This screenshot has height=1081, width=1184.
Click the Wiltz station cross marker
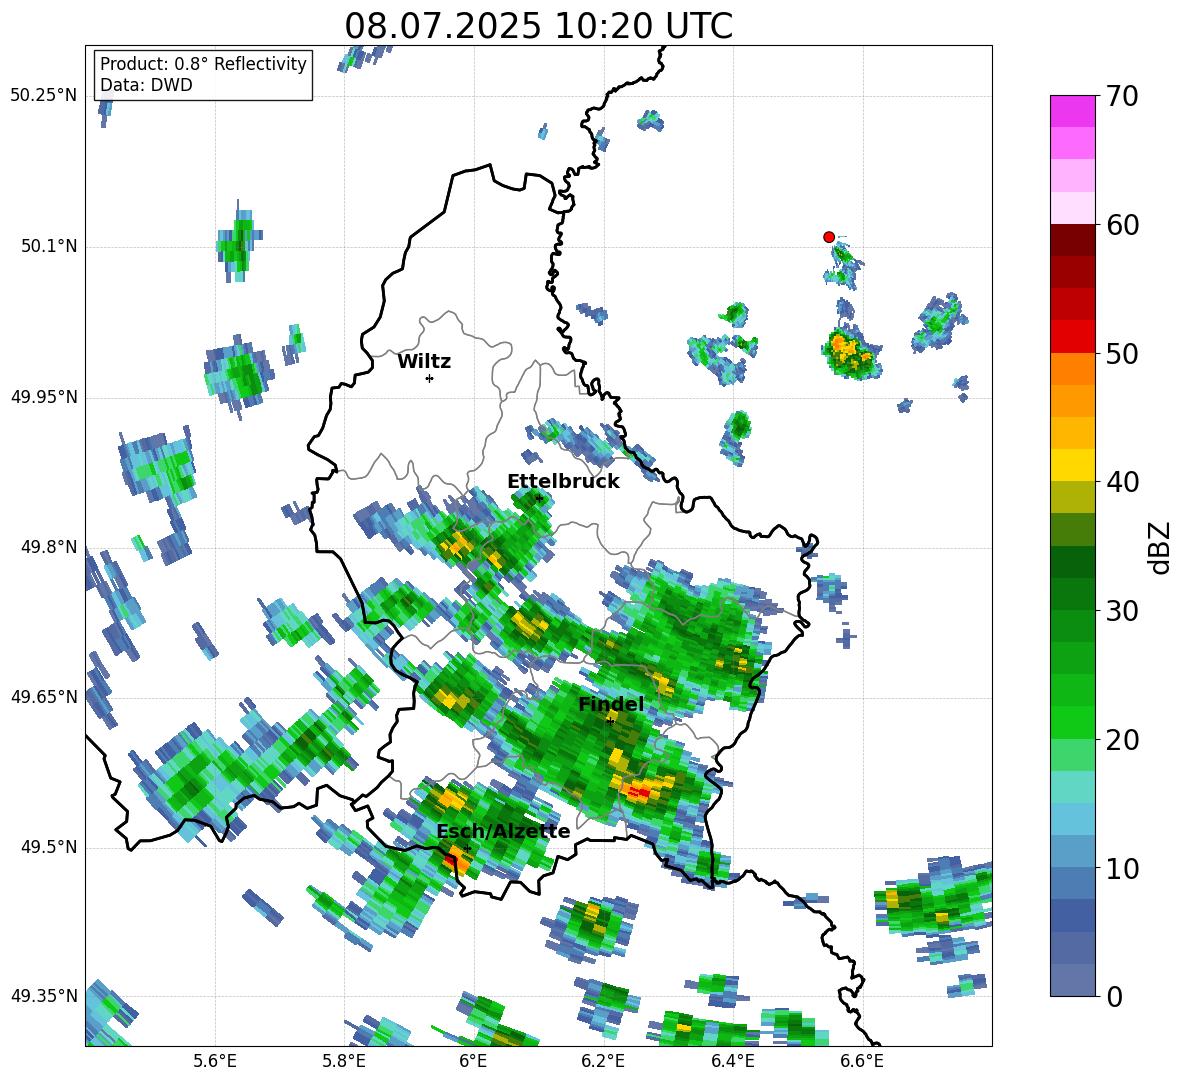tap(429, 378)
